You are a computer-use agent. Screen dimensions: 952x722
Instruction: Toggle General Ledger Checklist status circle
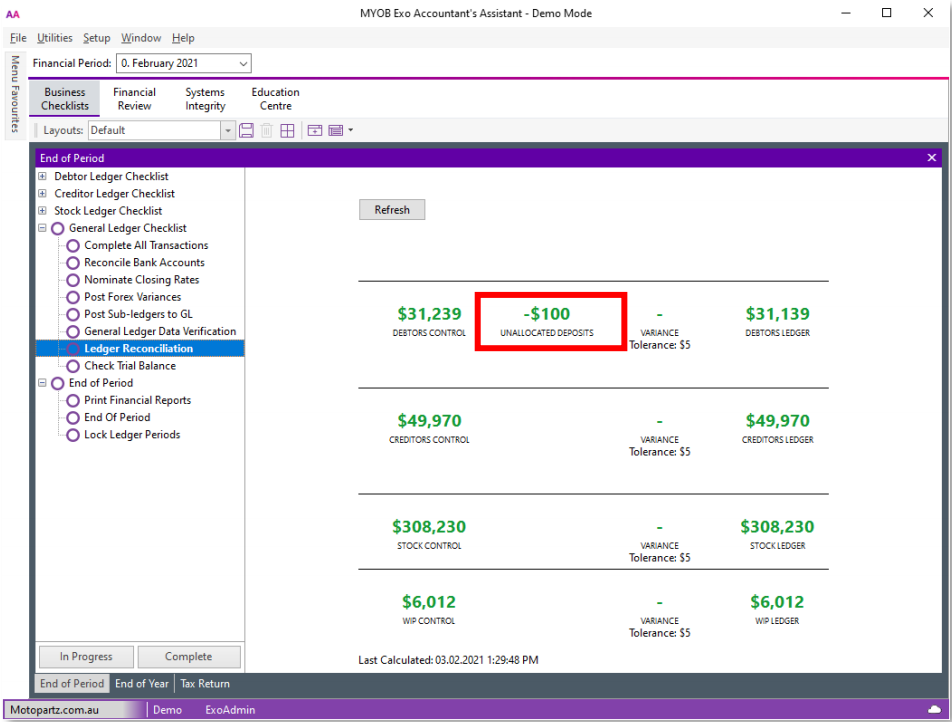58,228
